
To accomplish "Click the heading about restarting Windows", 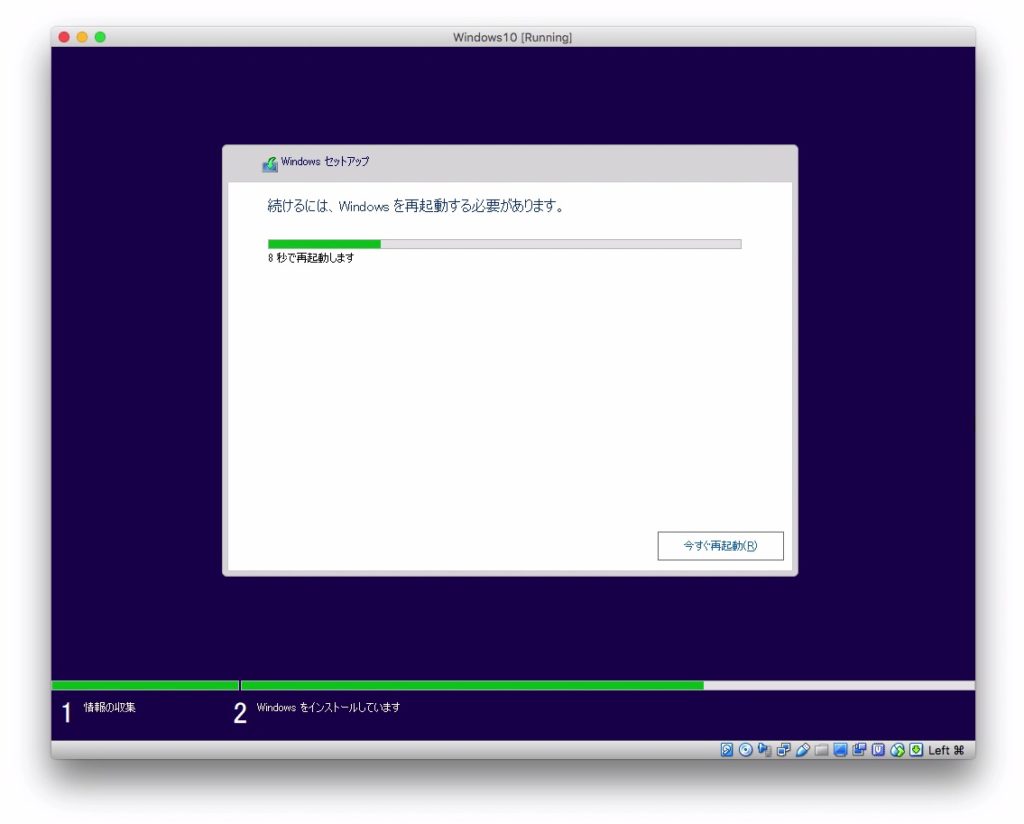I will tap(415, 206).
